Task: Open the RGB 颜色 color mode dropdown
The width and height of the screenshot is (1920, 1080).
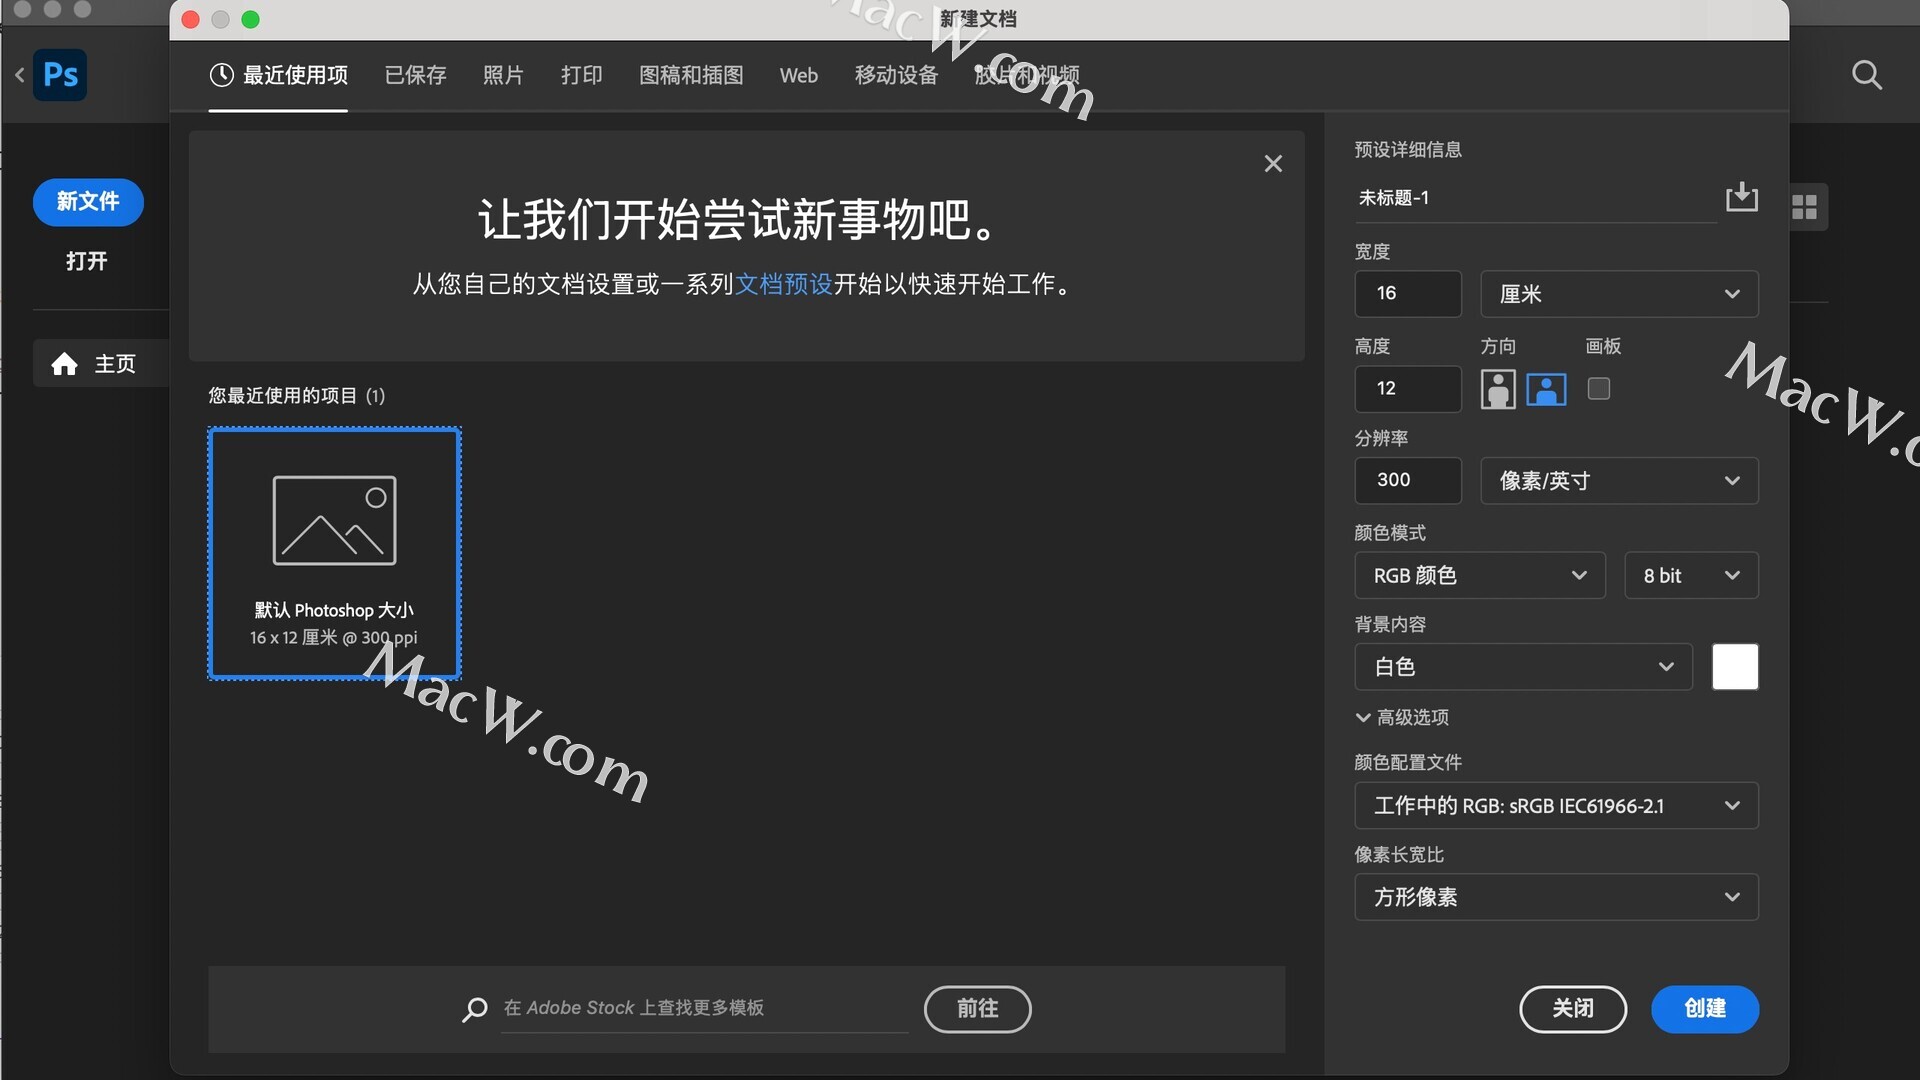Action: point(1480,575)
